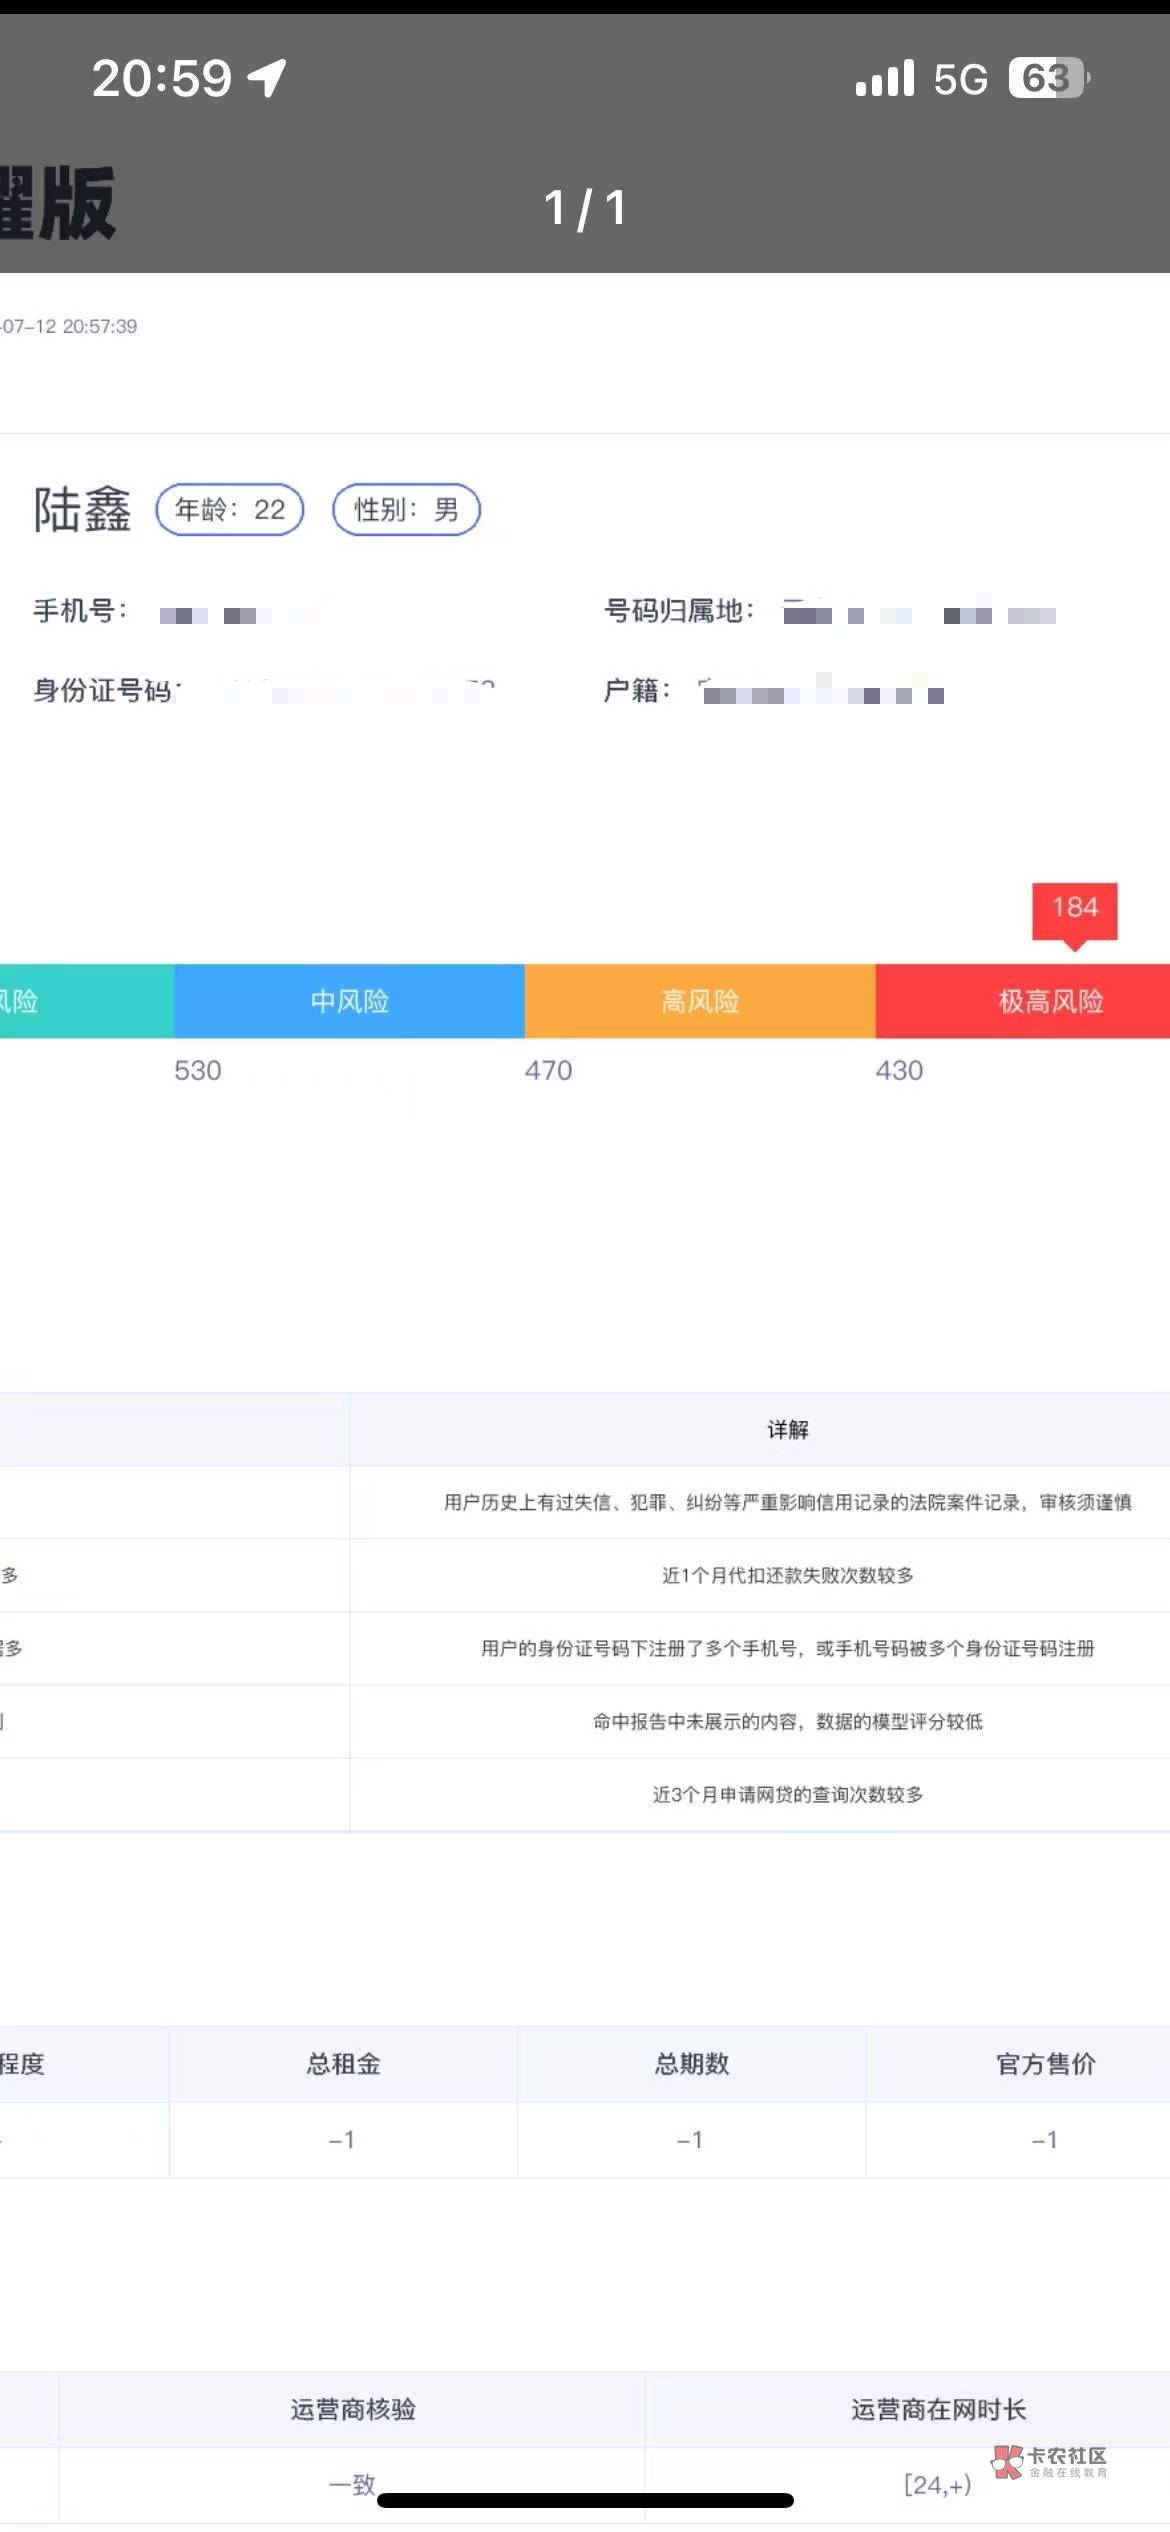Tap the cellular signal strength icon
1170x2532 pixels.
pyautogui.click(x=885, y=78)
